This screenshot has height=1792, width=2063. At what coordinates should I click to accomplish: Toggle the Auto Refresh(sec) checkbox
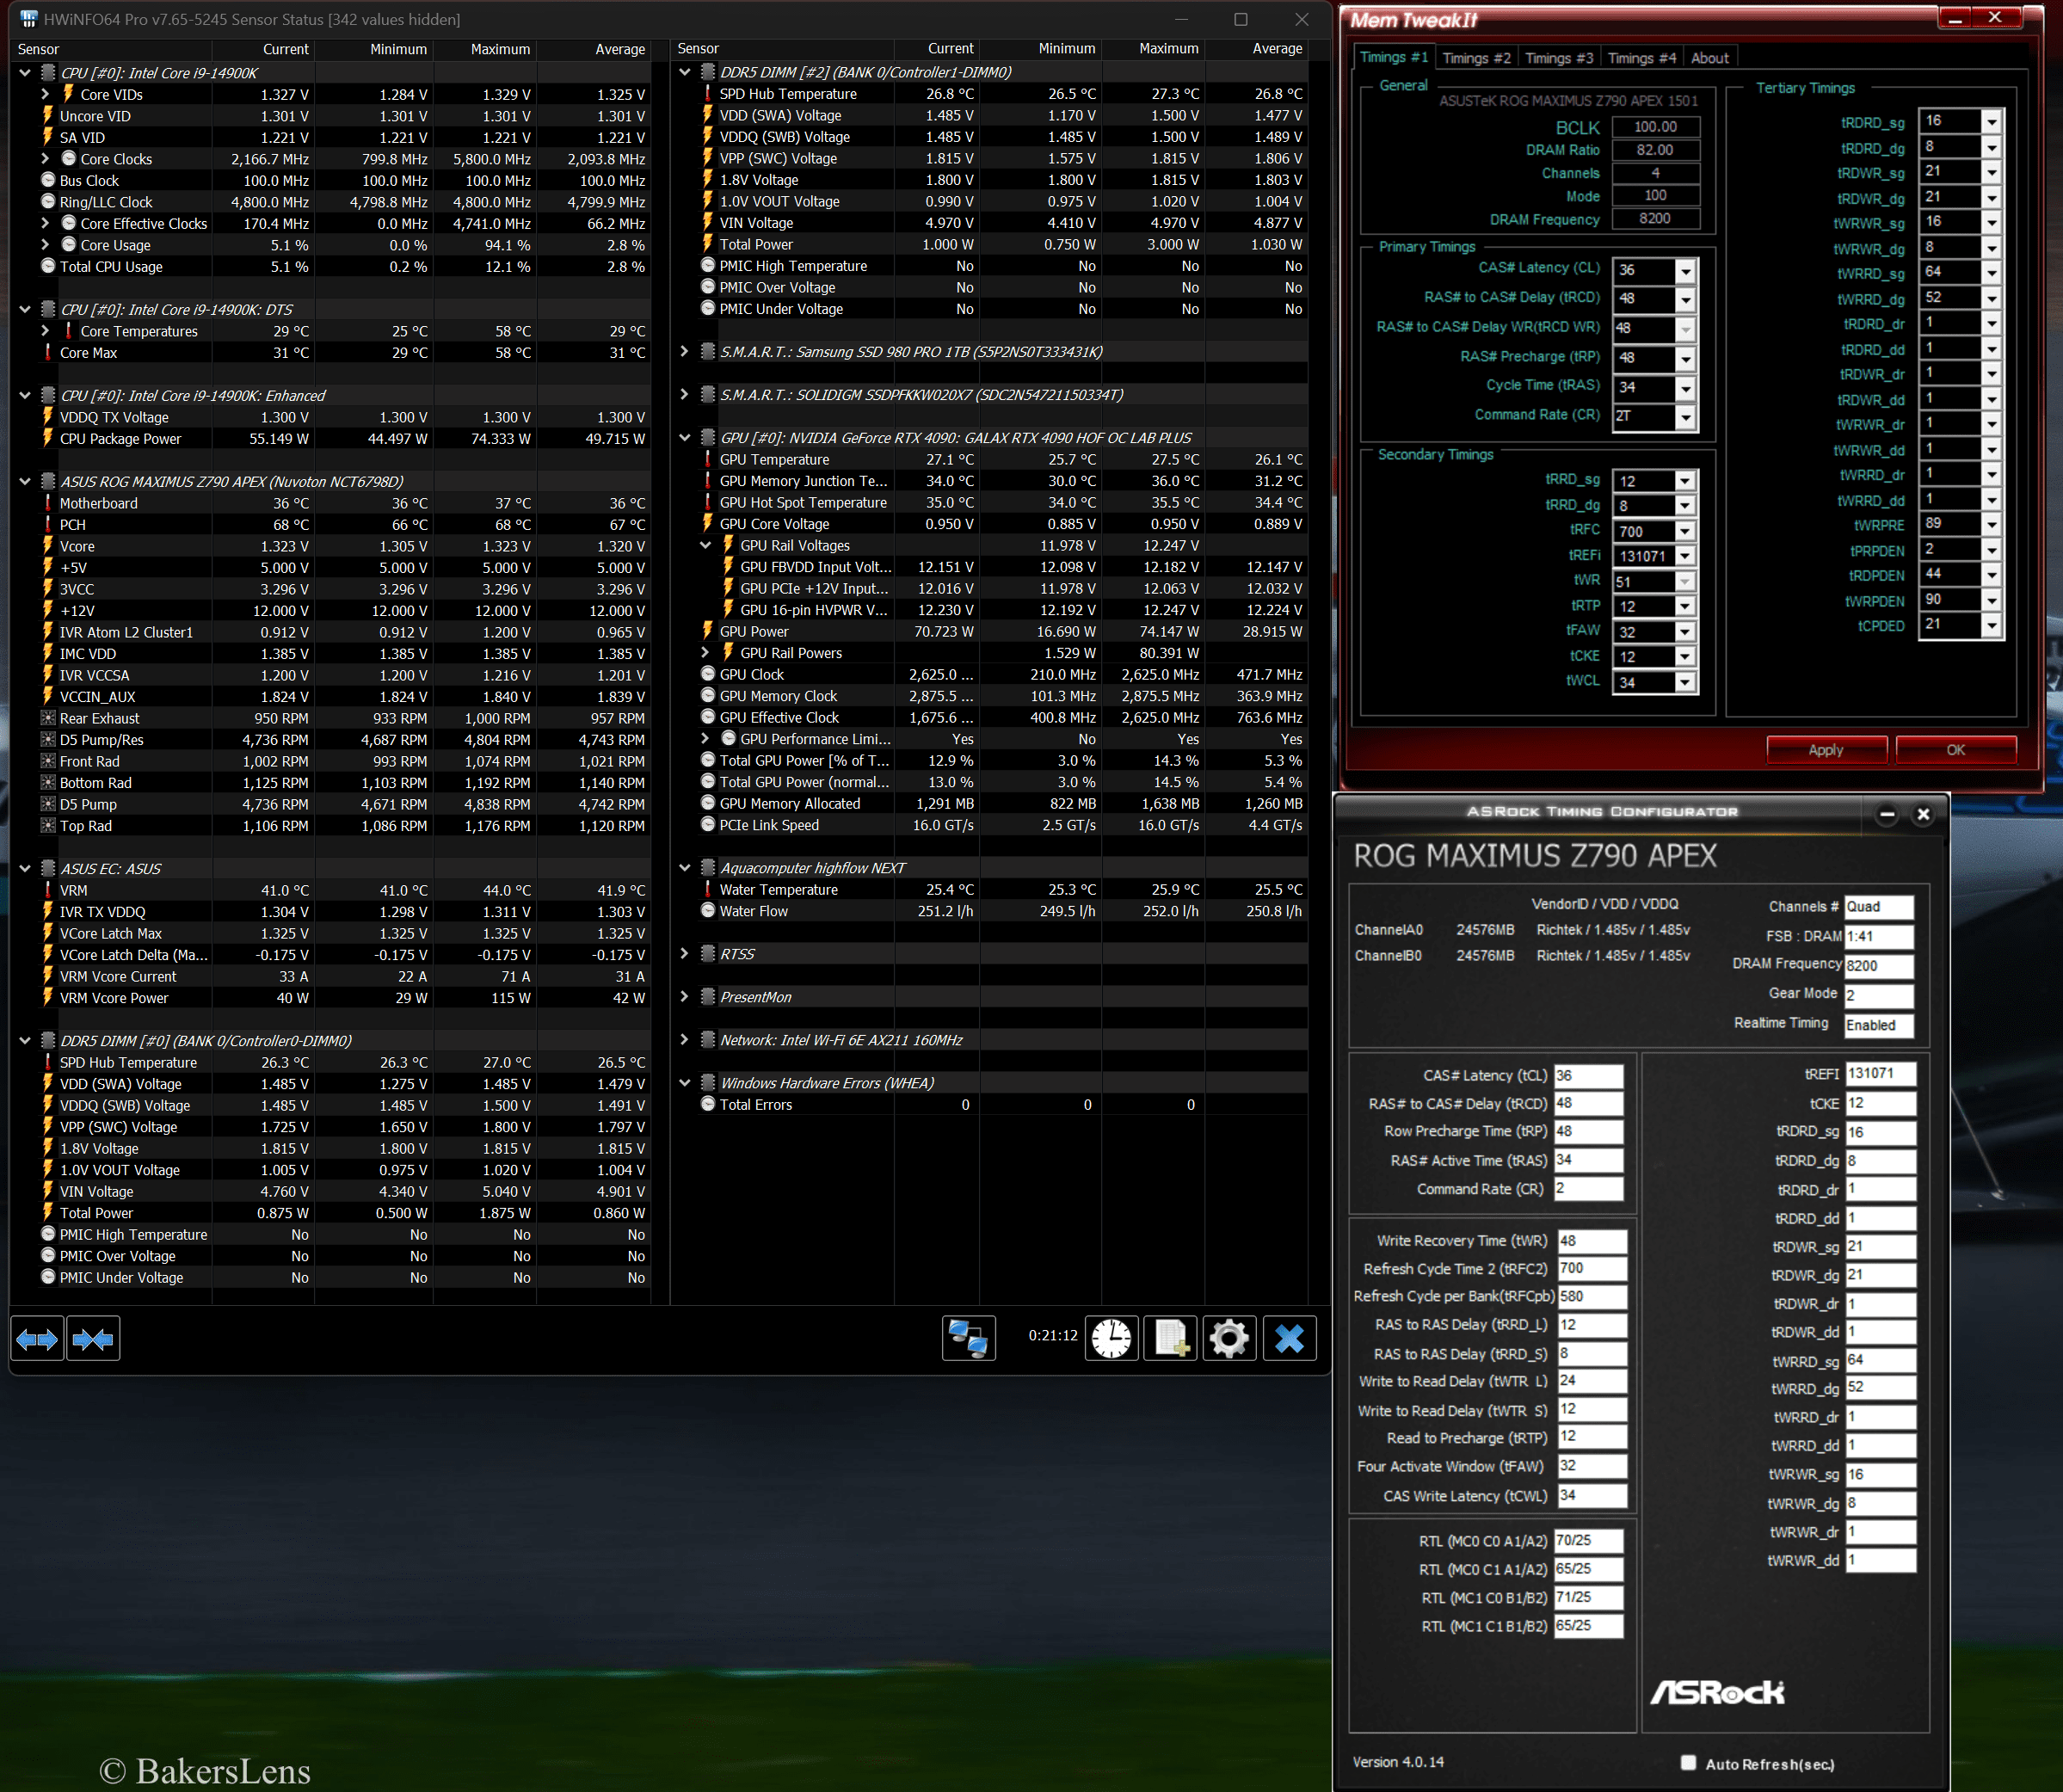pos(1688,1763)
